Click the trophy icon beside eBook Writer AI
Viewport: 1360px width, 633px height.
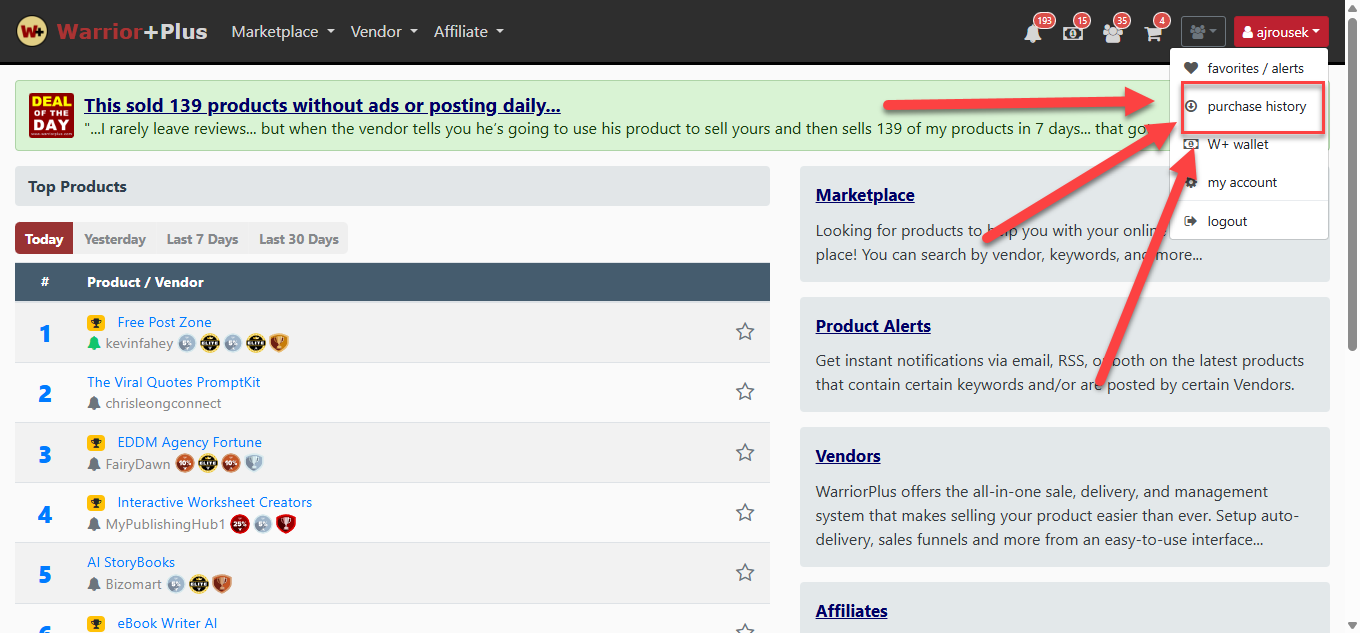pos(96,623)
